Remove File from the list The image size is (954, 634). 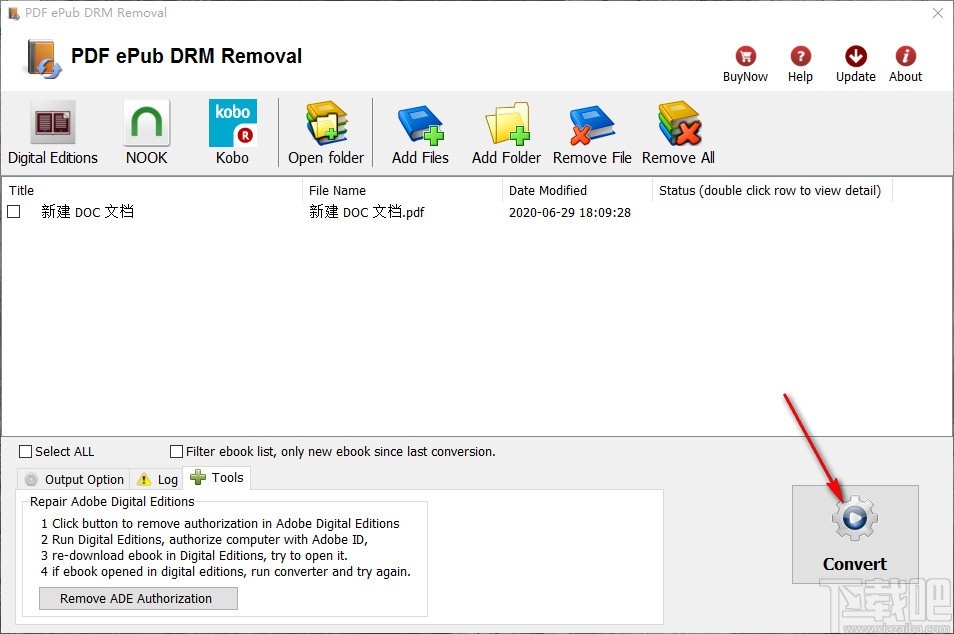click(x=592, y=133)
